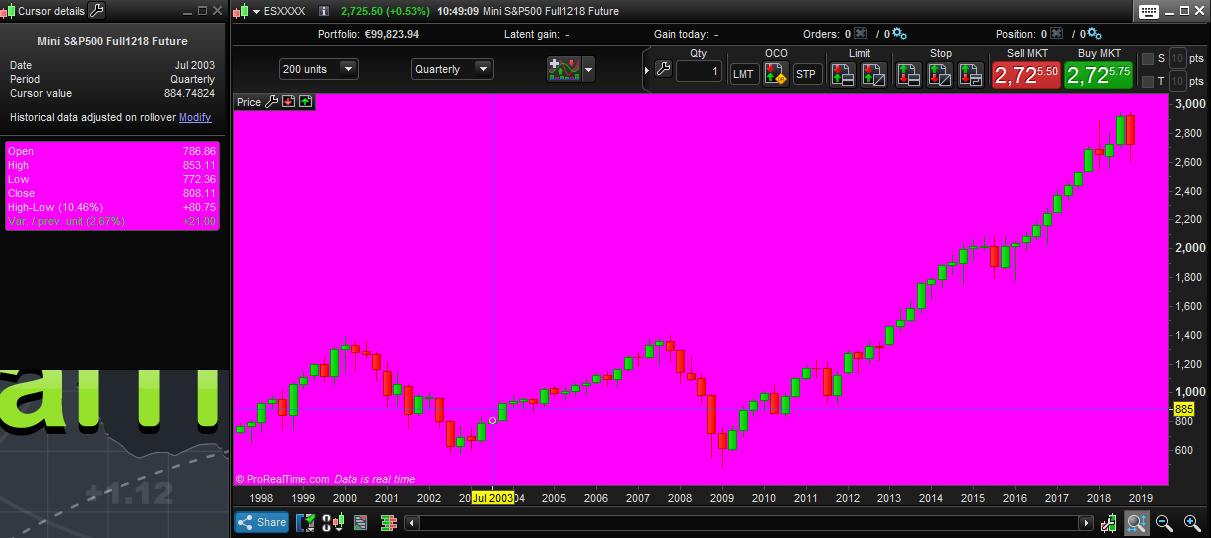Click the add indicator icon
The image size is (1211, 538).
563,69
